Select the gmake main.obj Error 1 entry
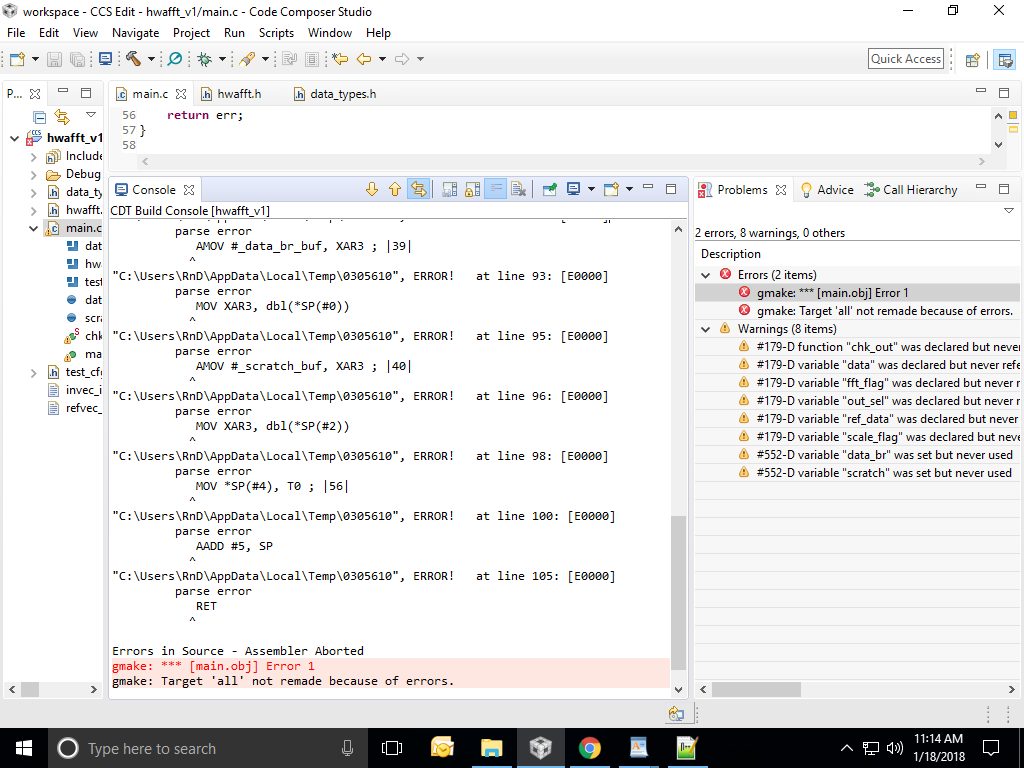 pos(832,293)
